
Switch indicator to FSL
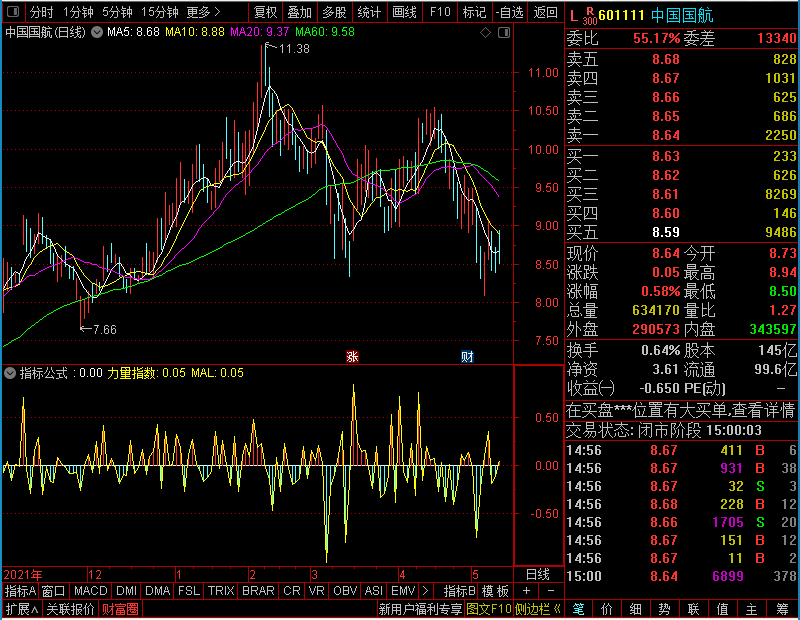pos(189,591)
